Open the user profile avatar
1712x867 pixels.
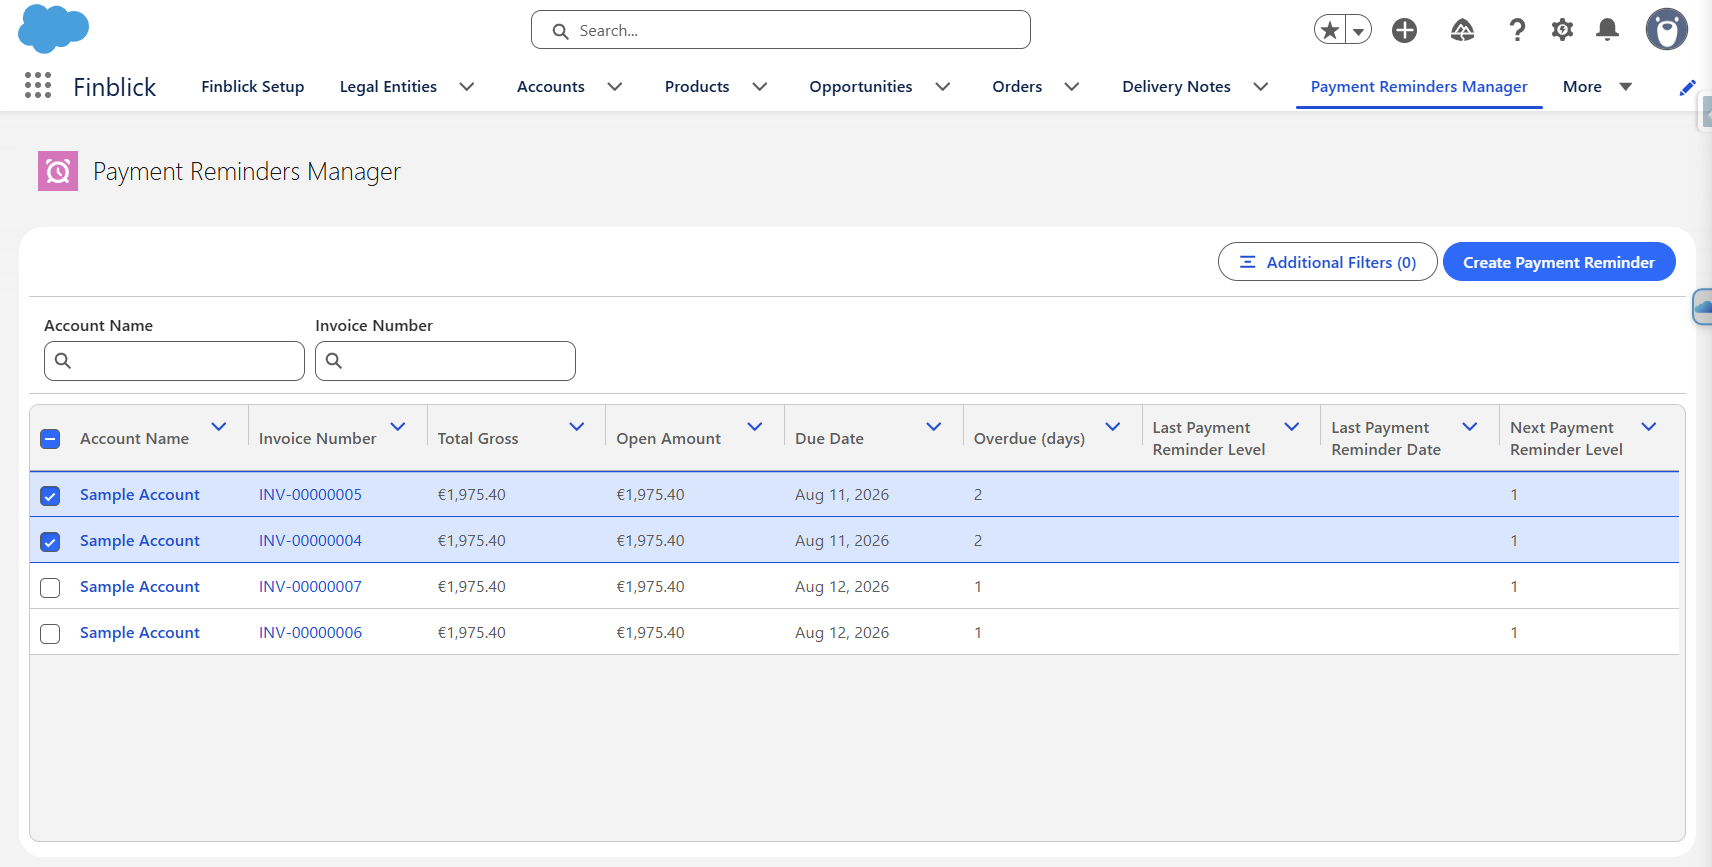pyautogui.click(x=1667, y=30)
